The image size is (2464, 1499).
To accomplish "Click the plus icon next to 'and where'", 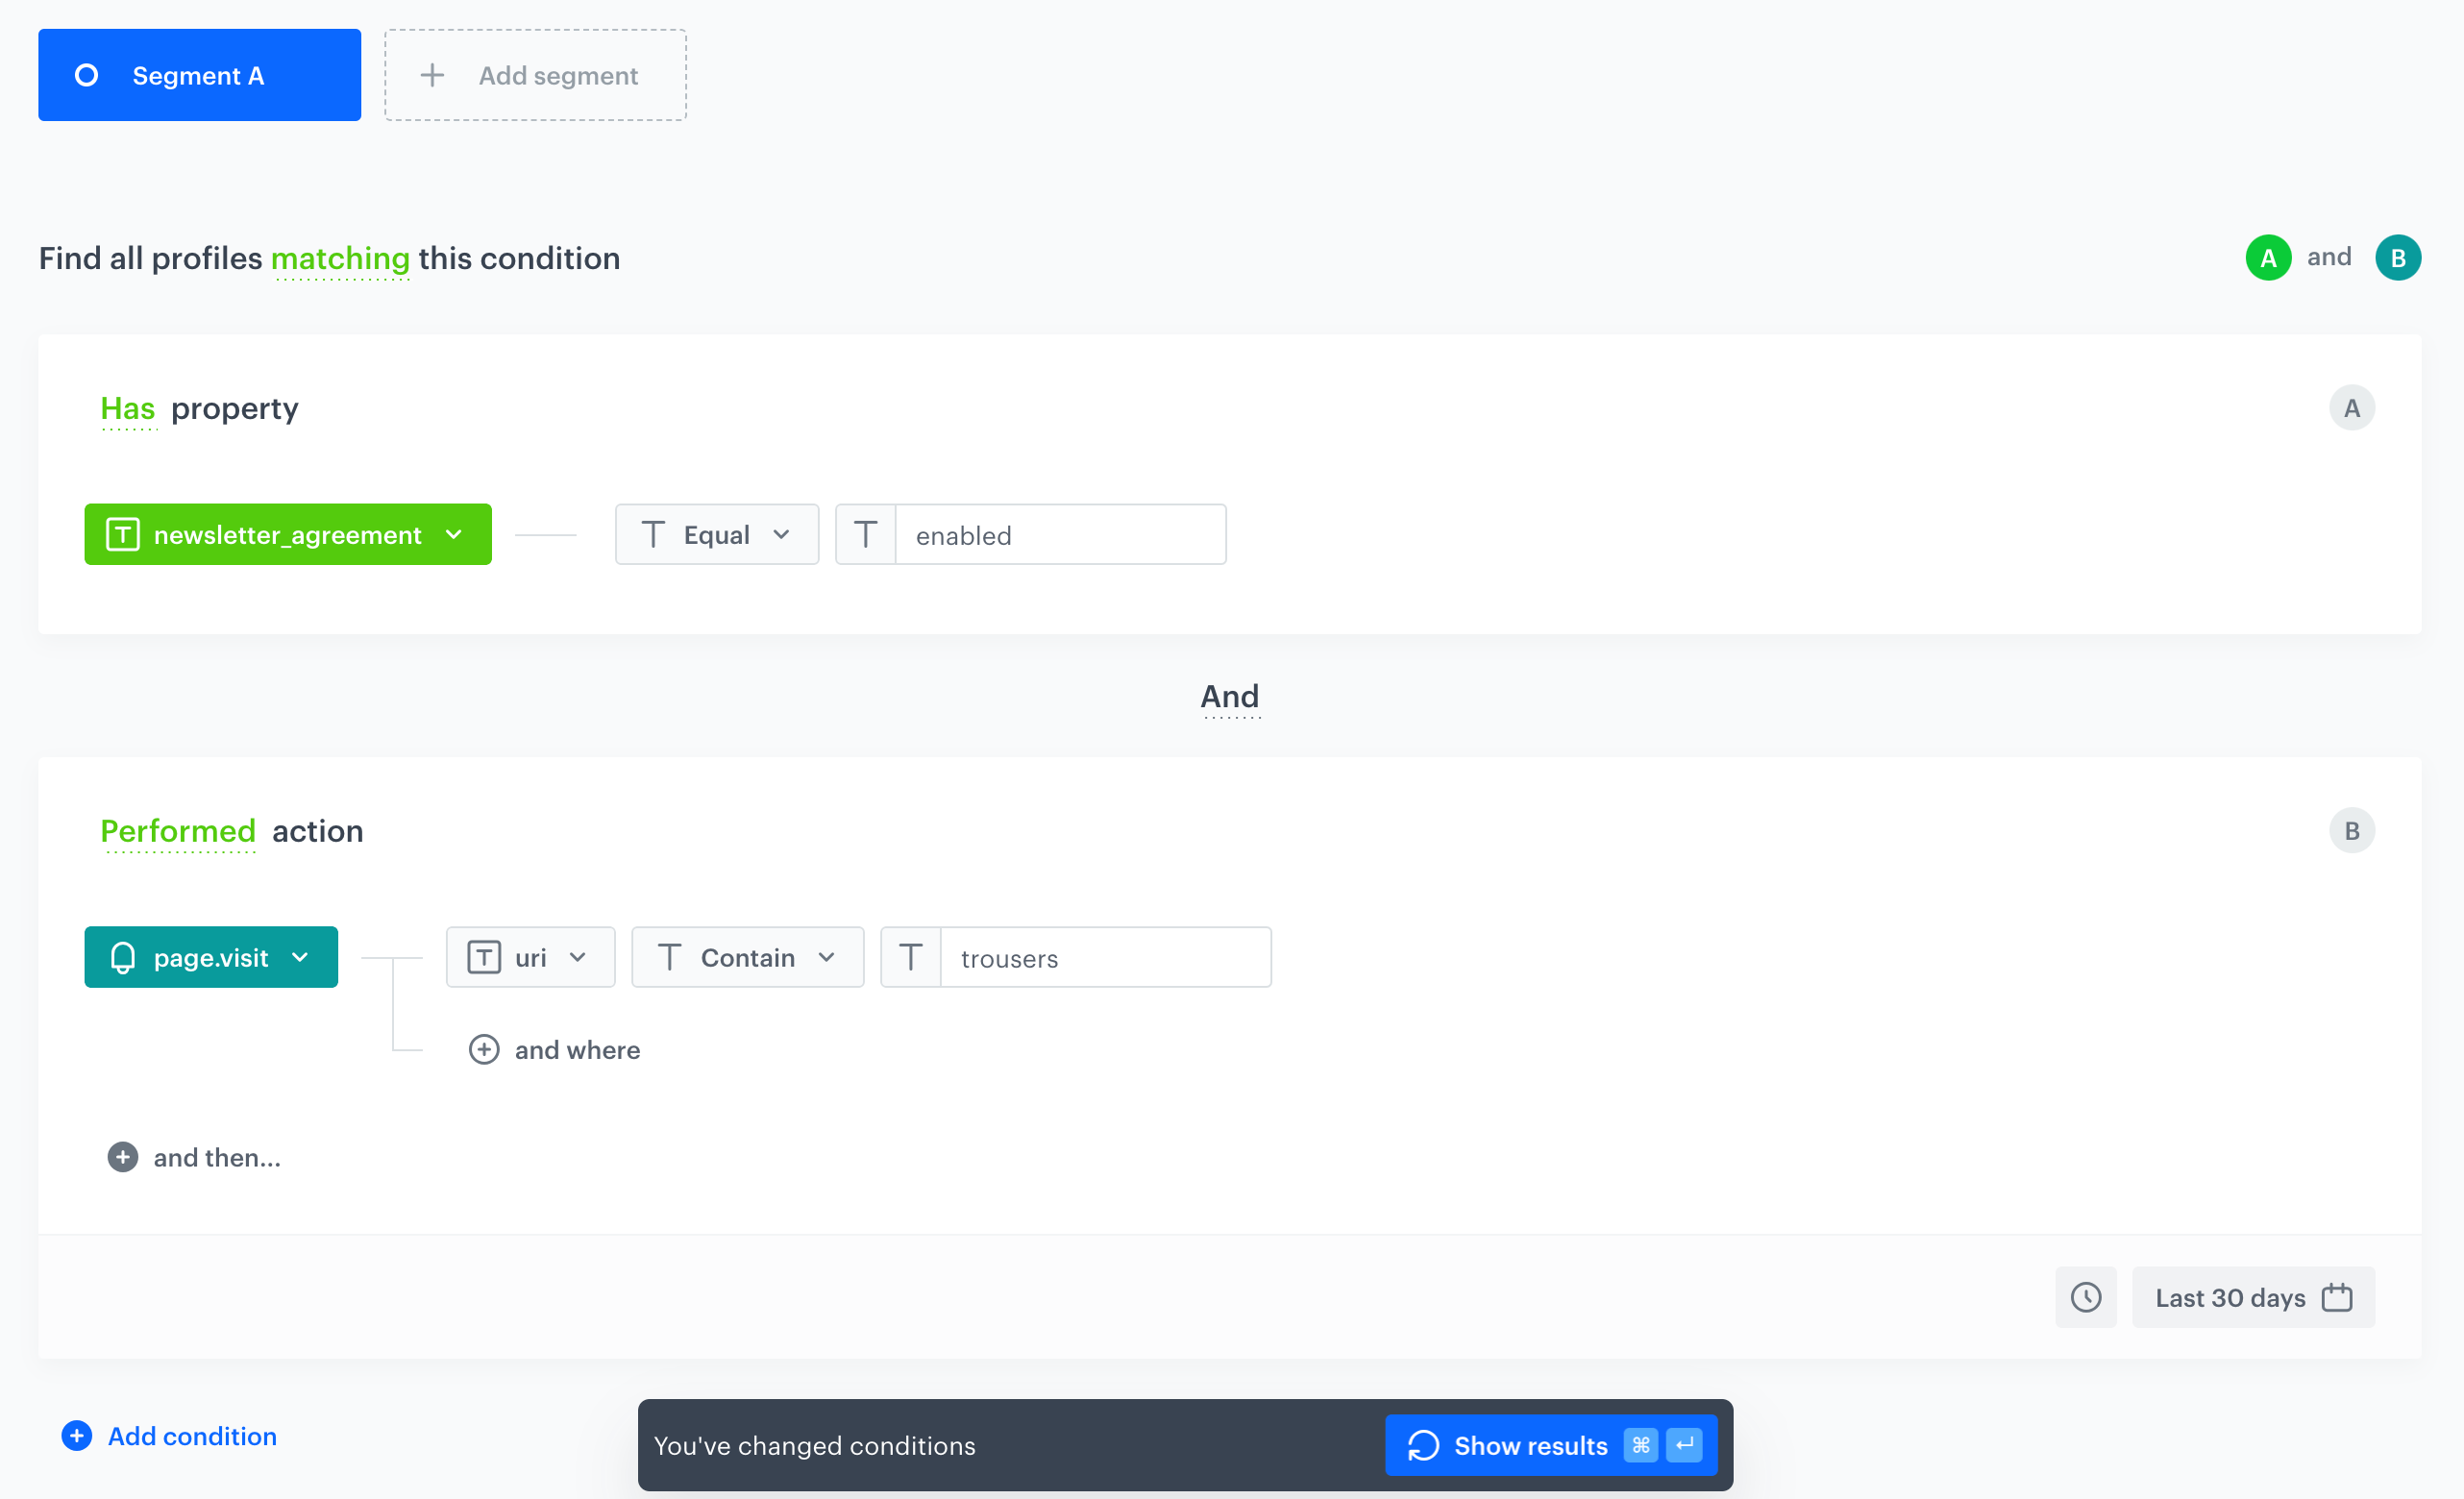I will pyautogui.click(x=484, y=1049).
